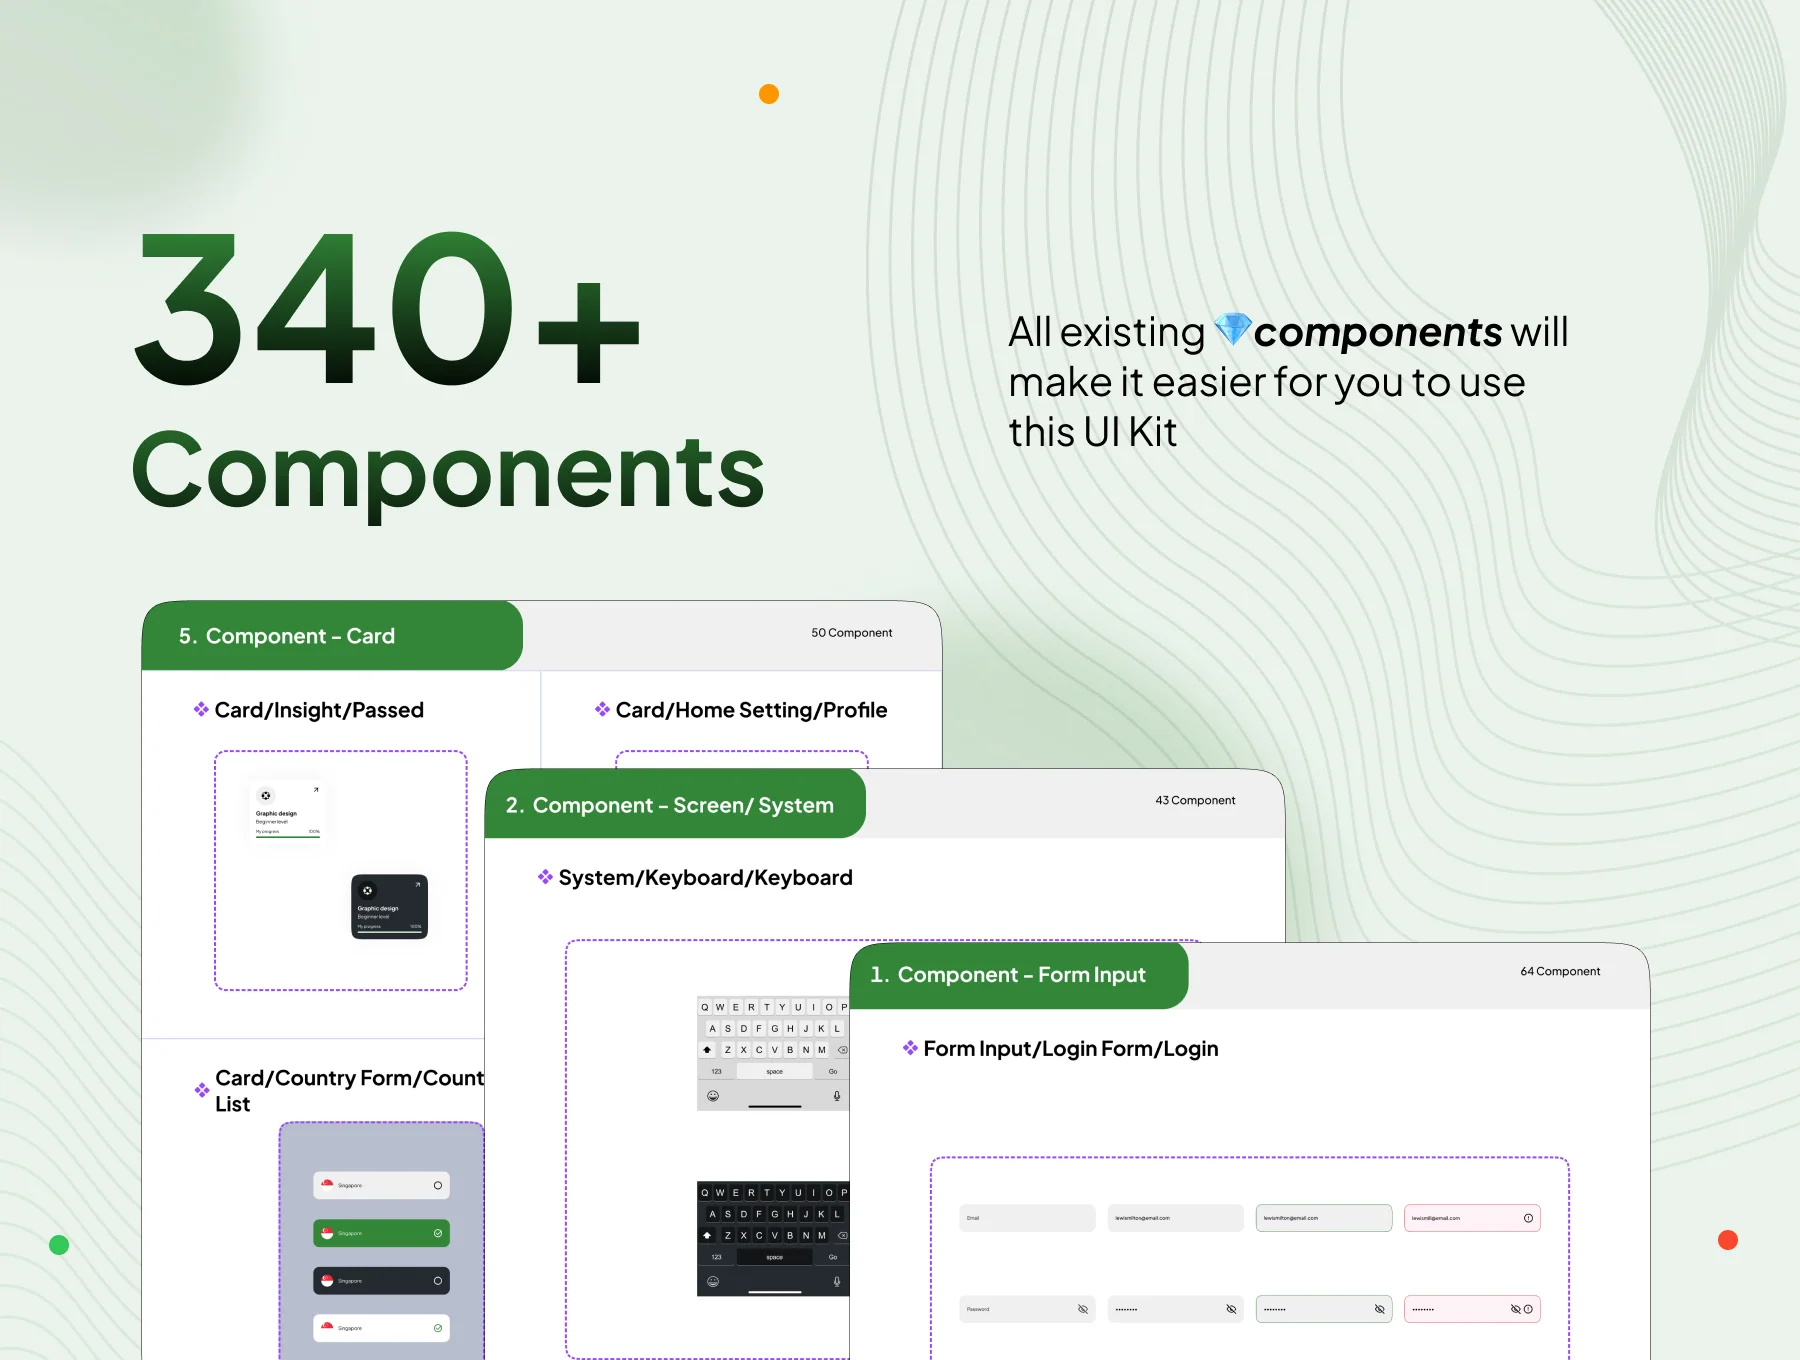Image resolution: width=1800 pixels, height=1360 pixels.
Task: Click the 'System/Keyboard/Keyboard' heading
Action: click(705, 878)
